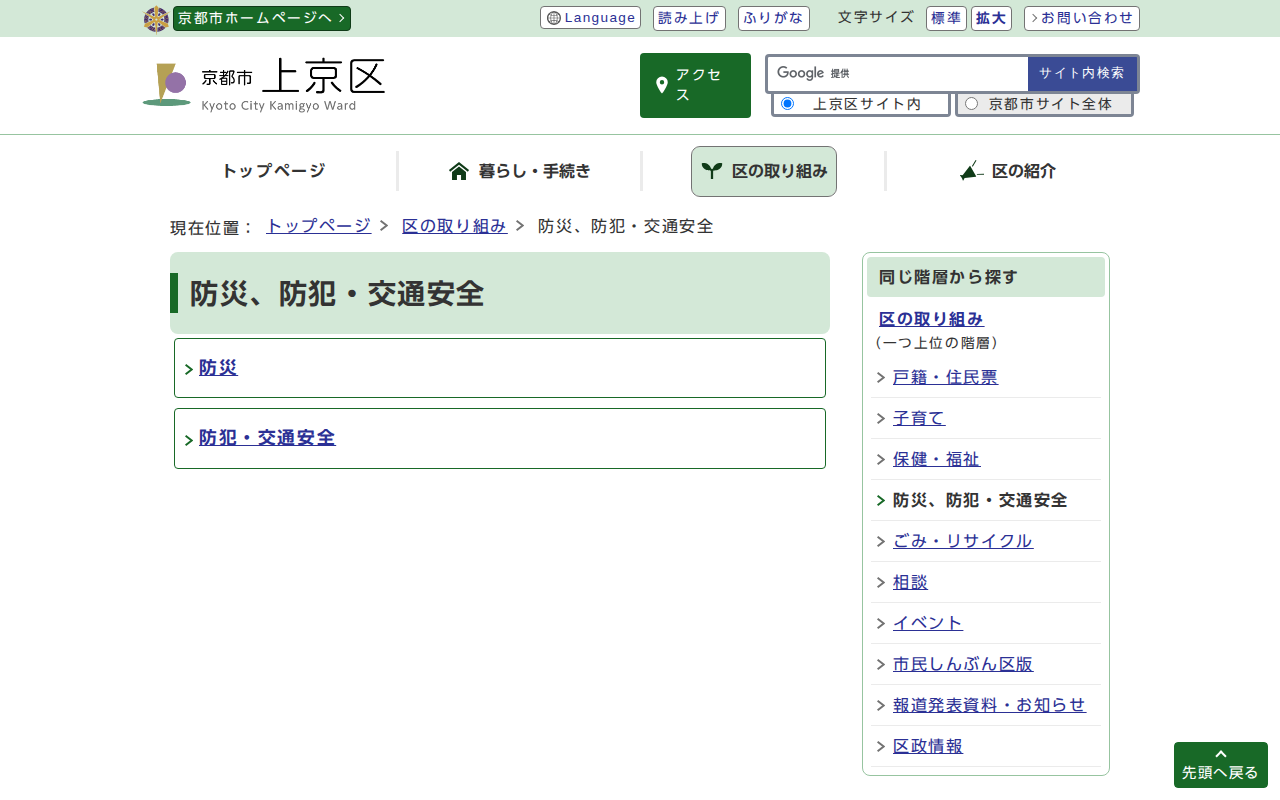Click the globe icon on Language button
Viewport: 1280px width, 800px height.
point(554,18)
